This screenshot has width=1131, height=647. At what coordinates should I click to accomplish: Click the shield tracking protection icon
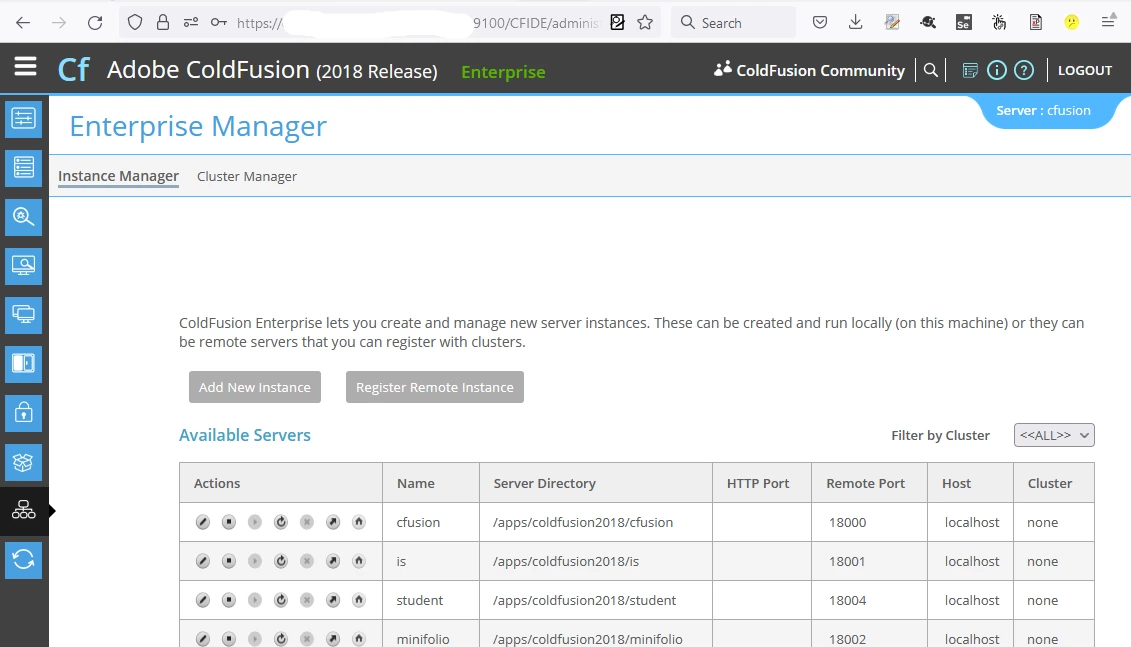tap(135, 22)
